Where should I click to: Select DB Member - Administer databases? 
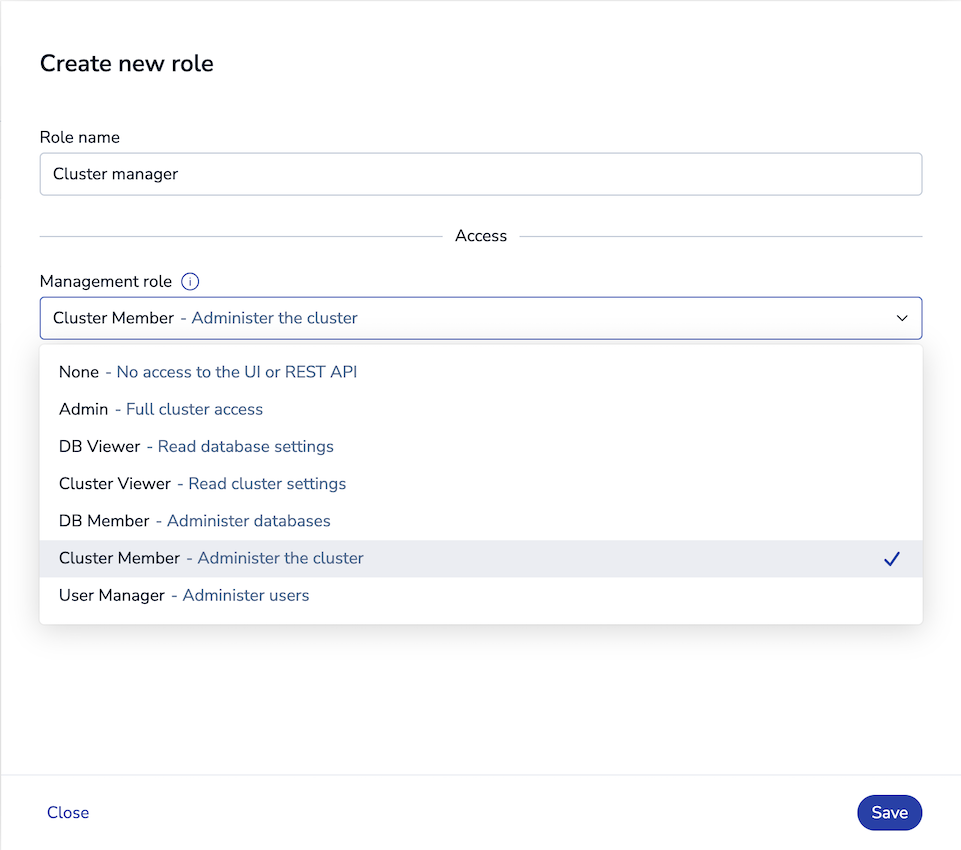pyautogui.click(x=185, y=520)
